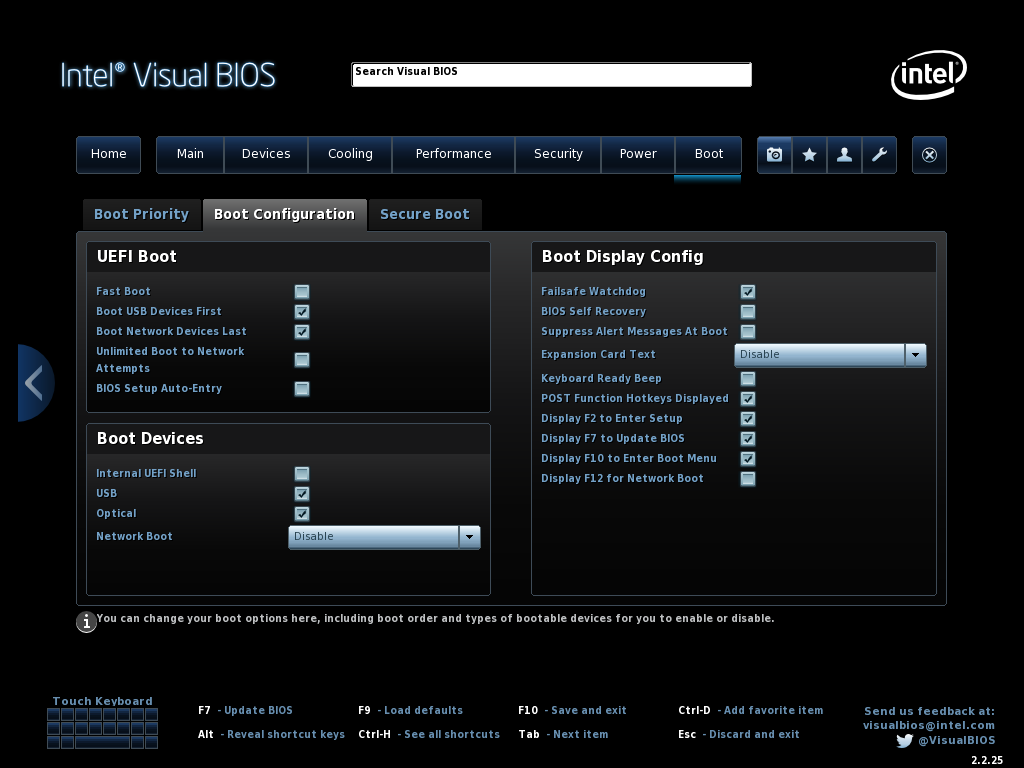Enable the Fast Boot checkbox

pos(302,292)
